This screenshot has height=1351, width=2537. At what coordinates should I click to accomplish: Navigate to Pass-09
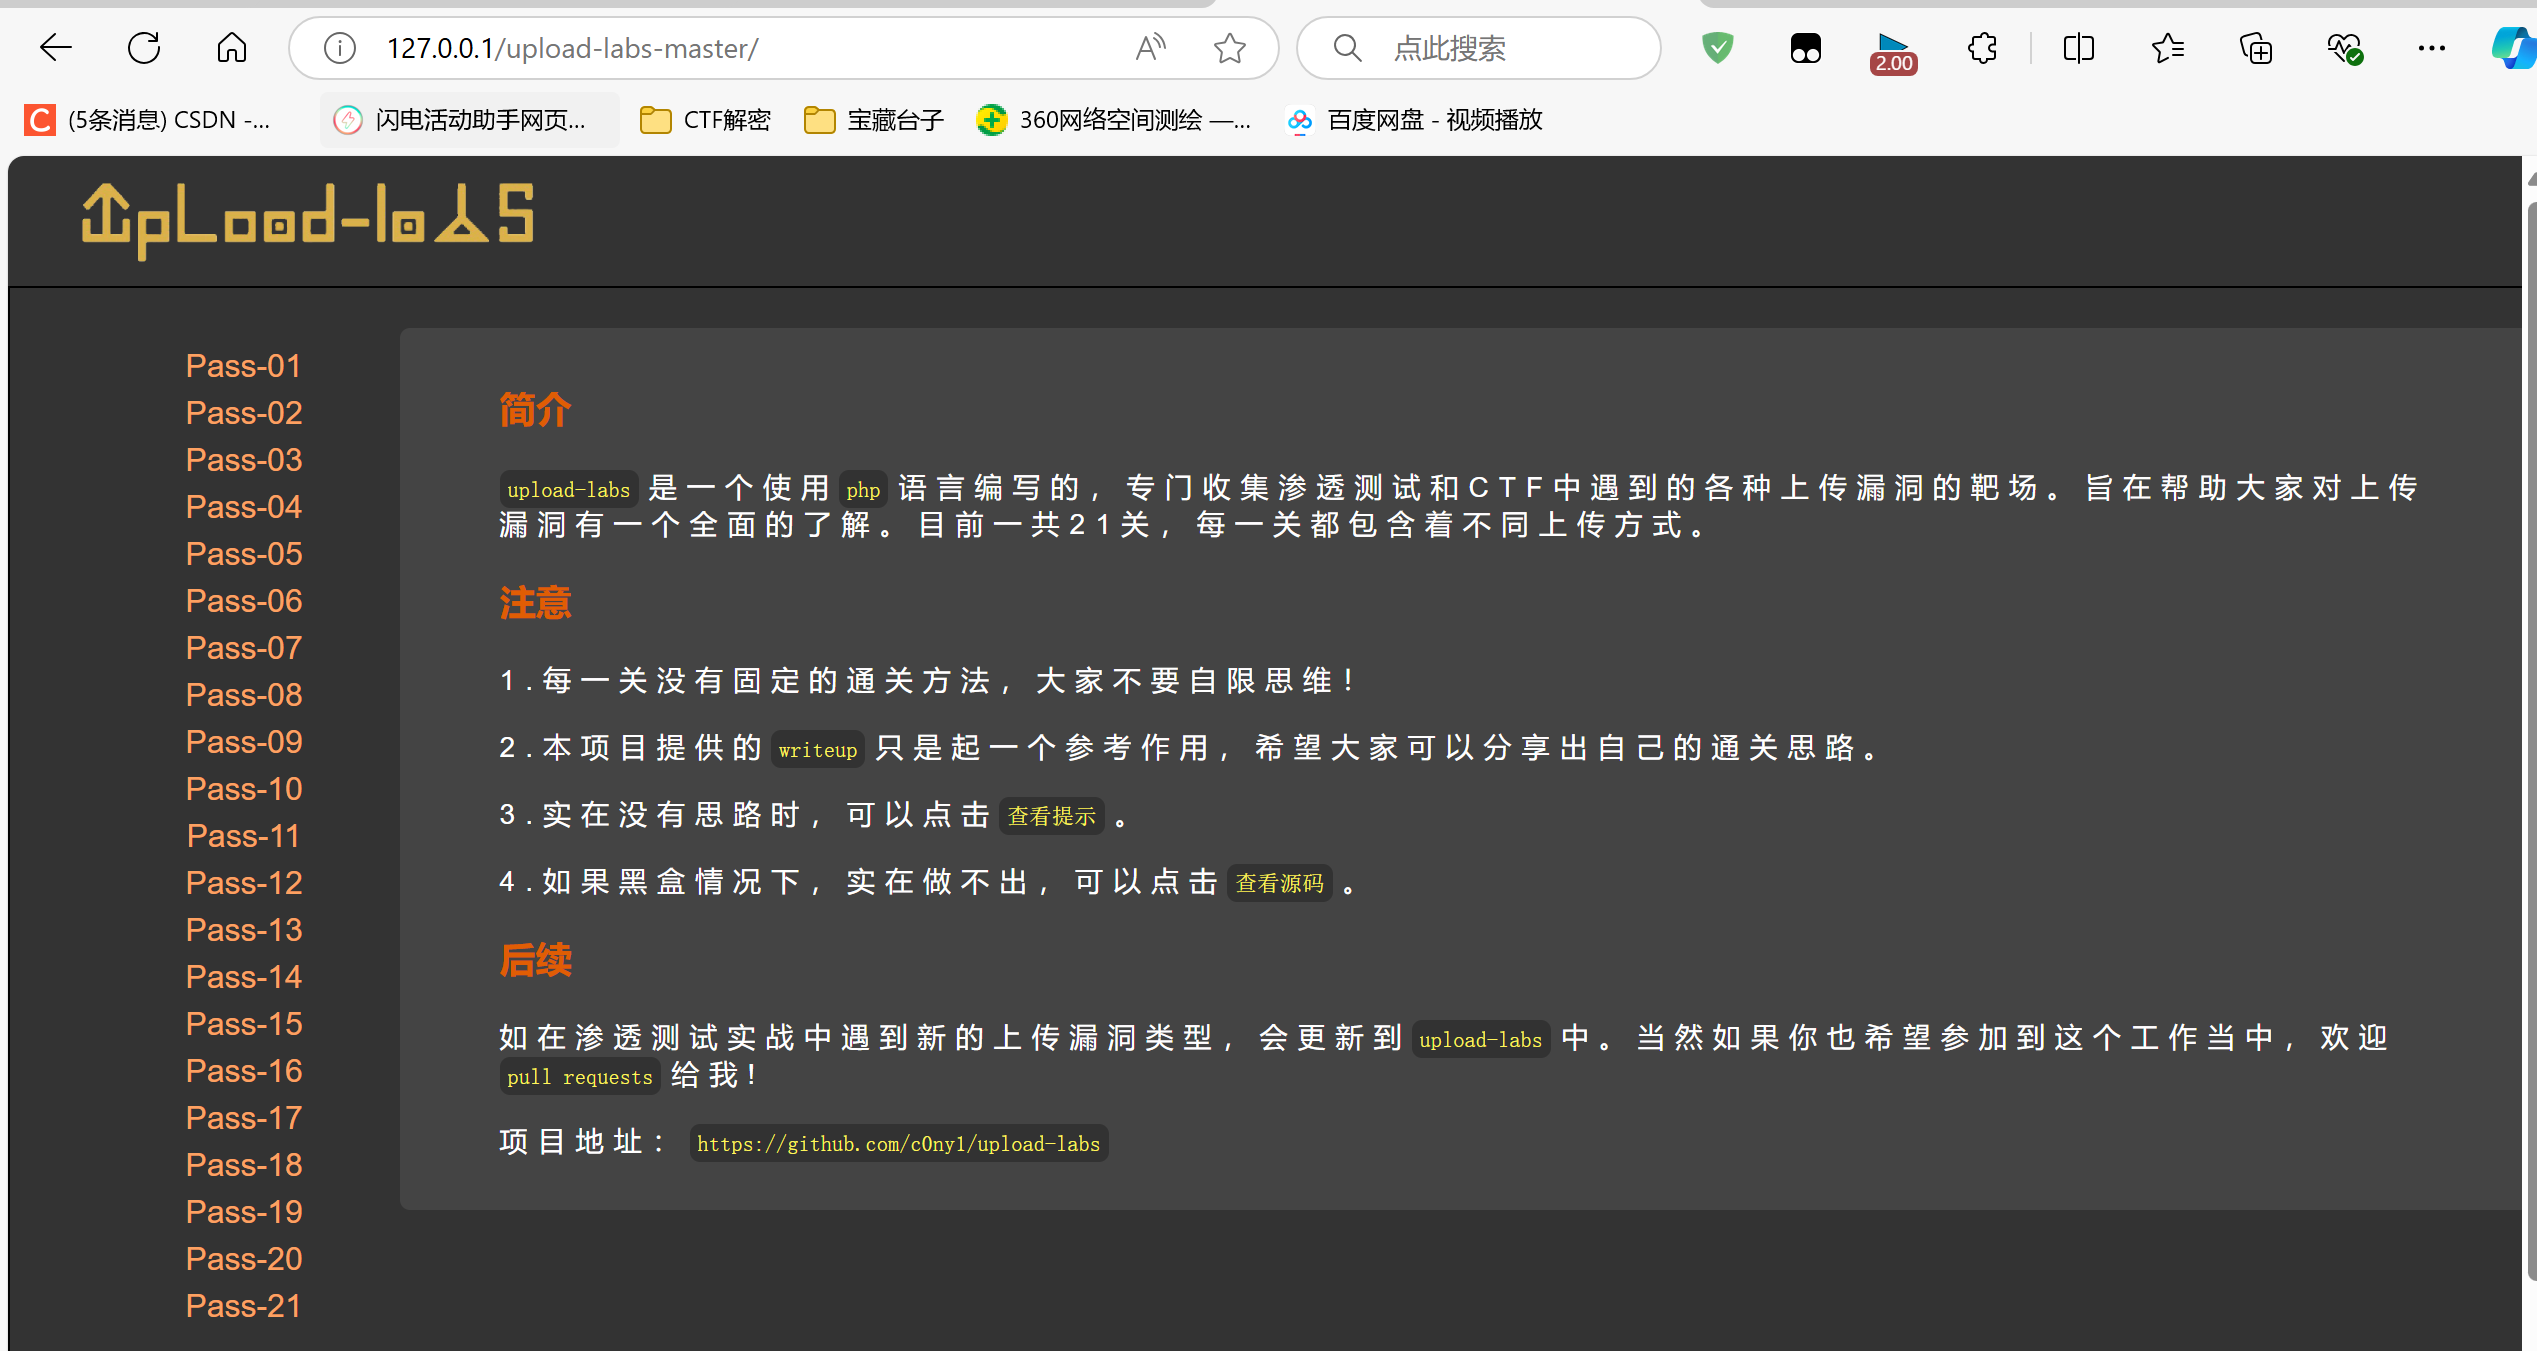tap(243, 742)
